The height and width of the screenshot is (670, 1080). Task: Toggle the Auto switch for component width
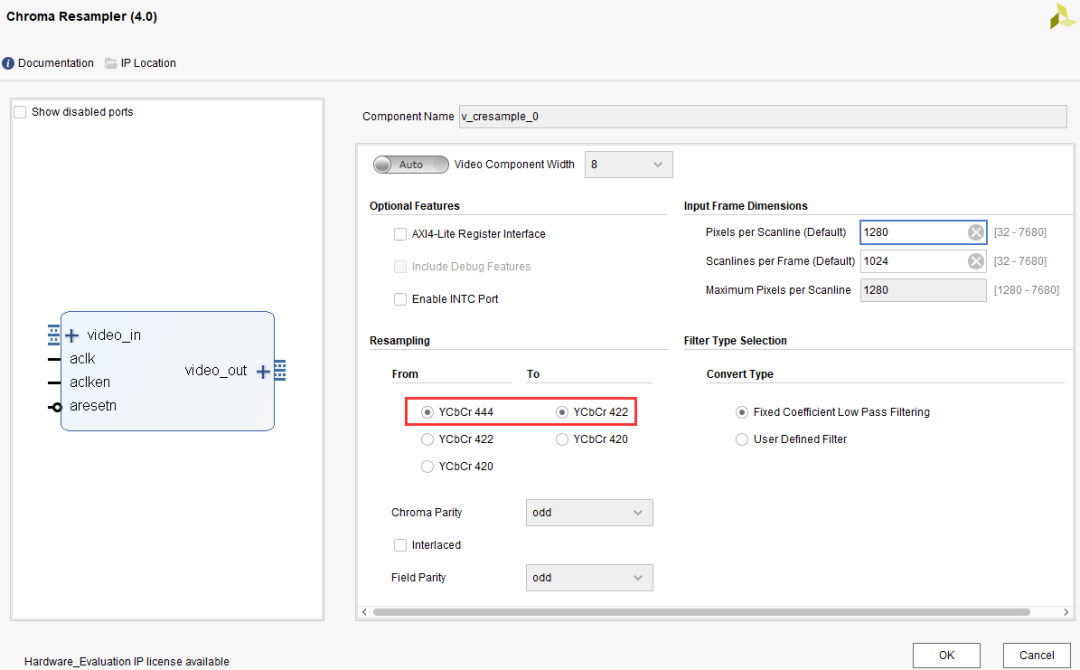411,164
